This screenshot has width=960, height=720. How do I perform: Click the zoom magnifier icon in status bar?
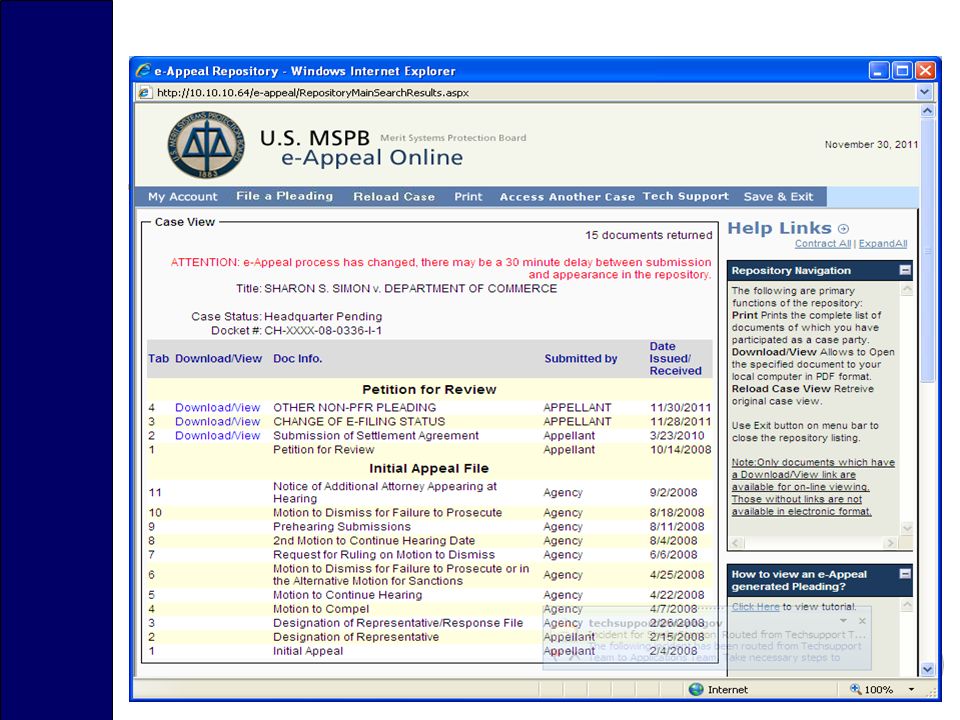coord(855,689)
